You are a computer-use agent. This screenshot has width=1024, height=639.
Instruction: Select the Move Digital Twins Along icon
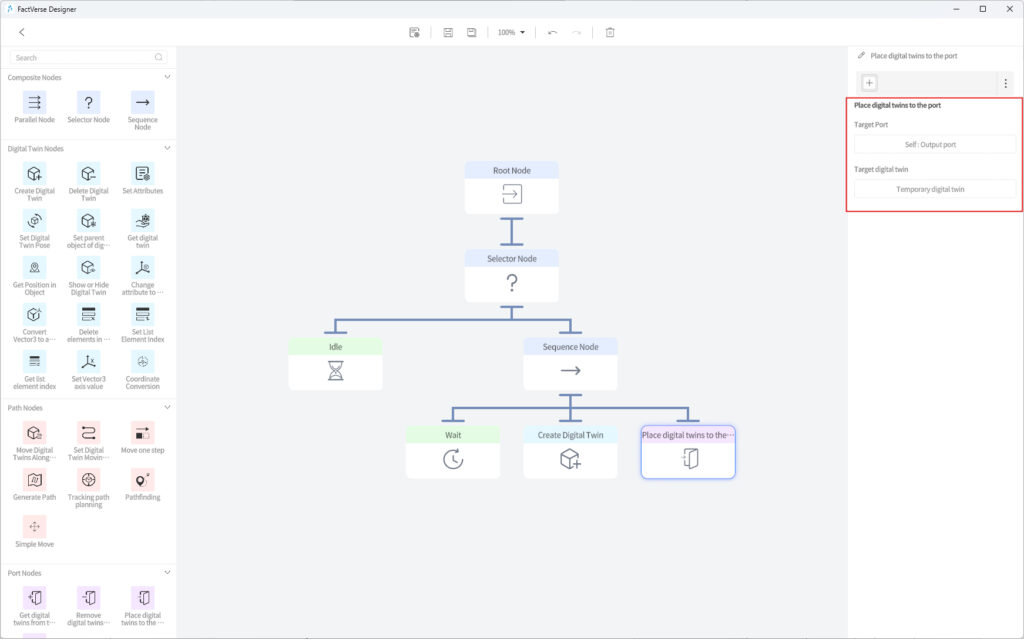tap(35, 433)
